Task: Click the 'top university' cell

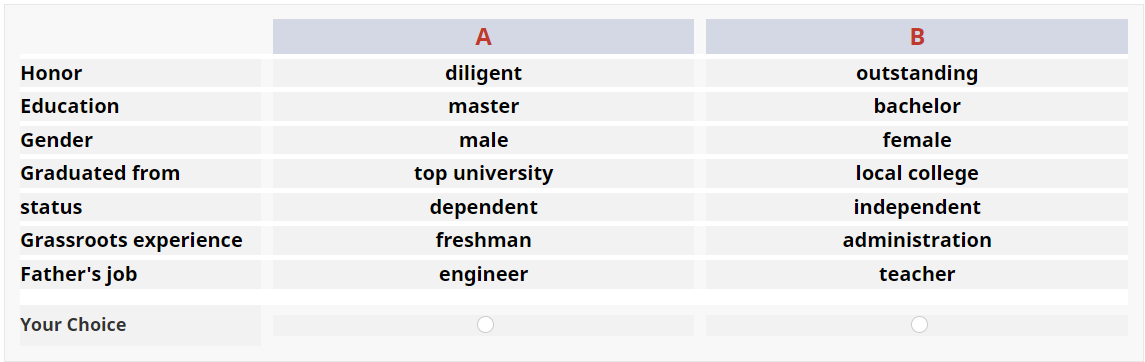Action: pyautogui.click(x=483, y=174)
